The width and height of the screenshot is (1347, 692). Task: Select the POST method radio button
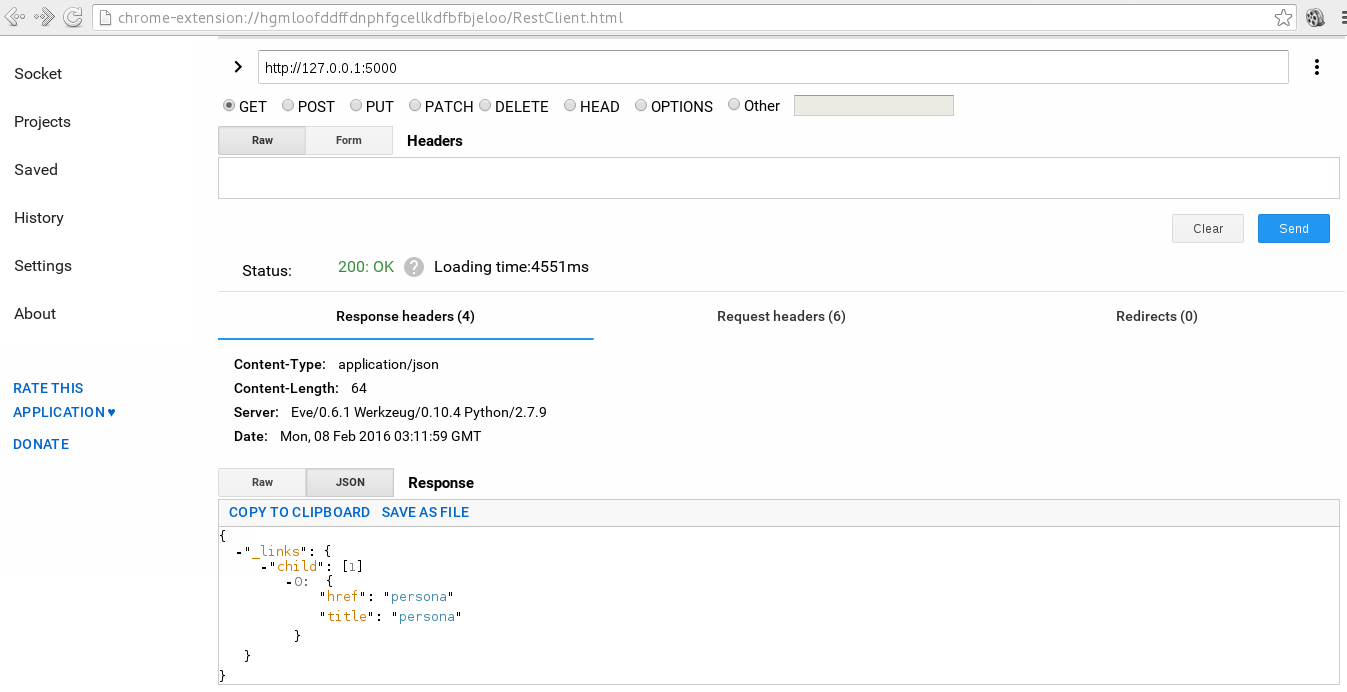pos(288,105)
